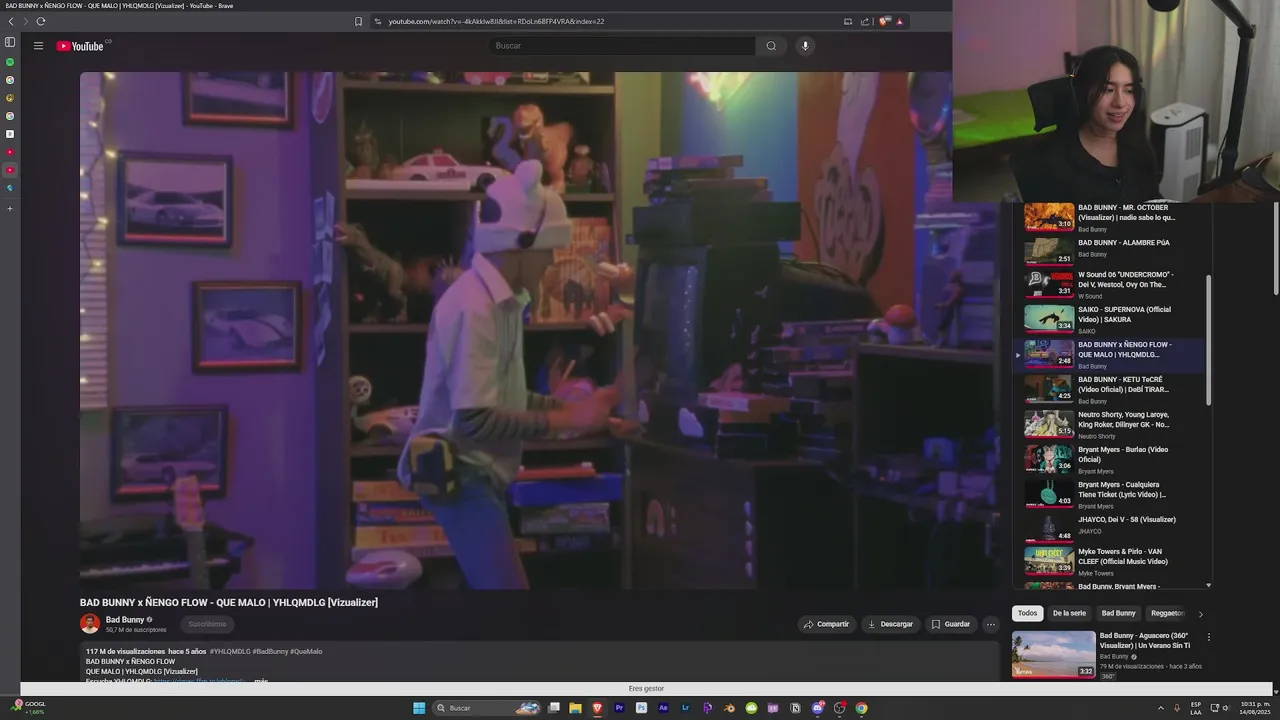1280x720 pixels.
Task: Select the 'De la serie' filter chip
Action: [x=1069, y=613]
